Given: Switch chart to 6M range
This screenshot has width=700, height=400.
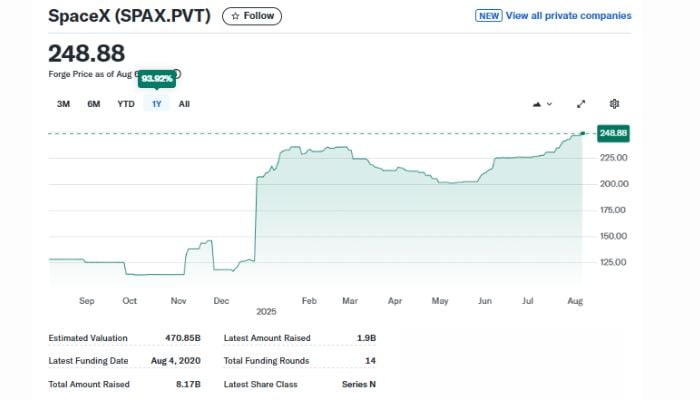Looking at the screenshot, I should (93, 104).
